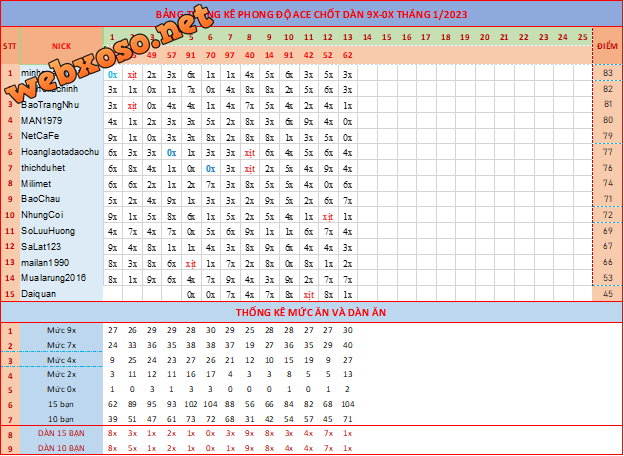The width and height of the screenshot is (624, 456).
Task: Click score 80 in MAN1979's row
Action: click(x=608, y=120)
